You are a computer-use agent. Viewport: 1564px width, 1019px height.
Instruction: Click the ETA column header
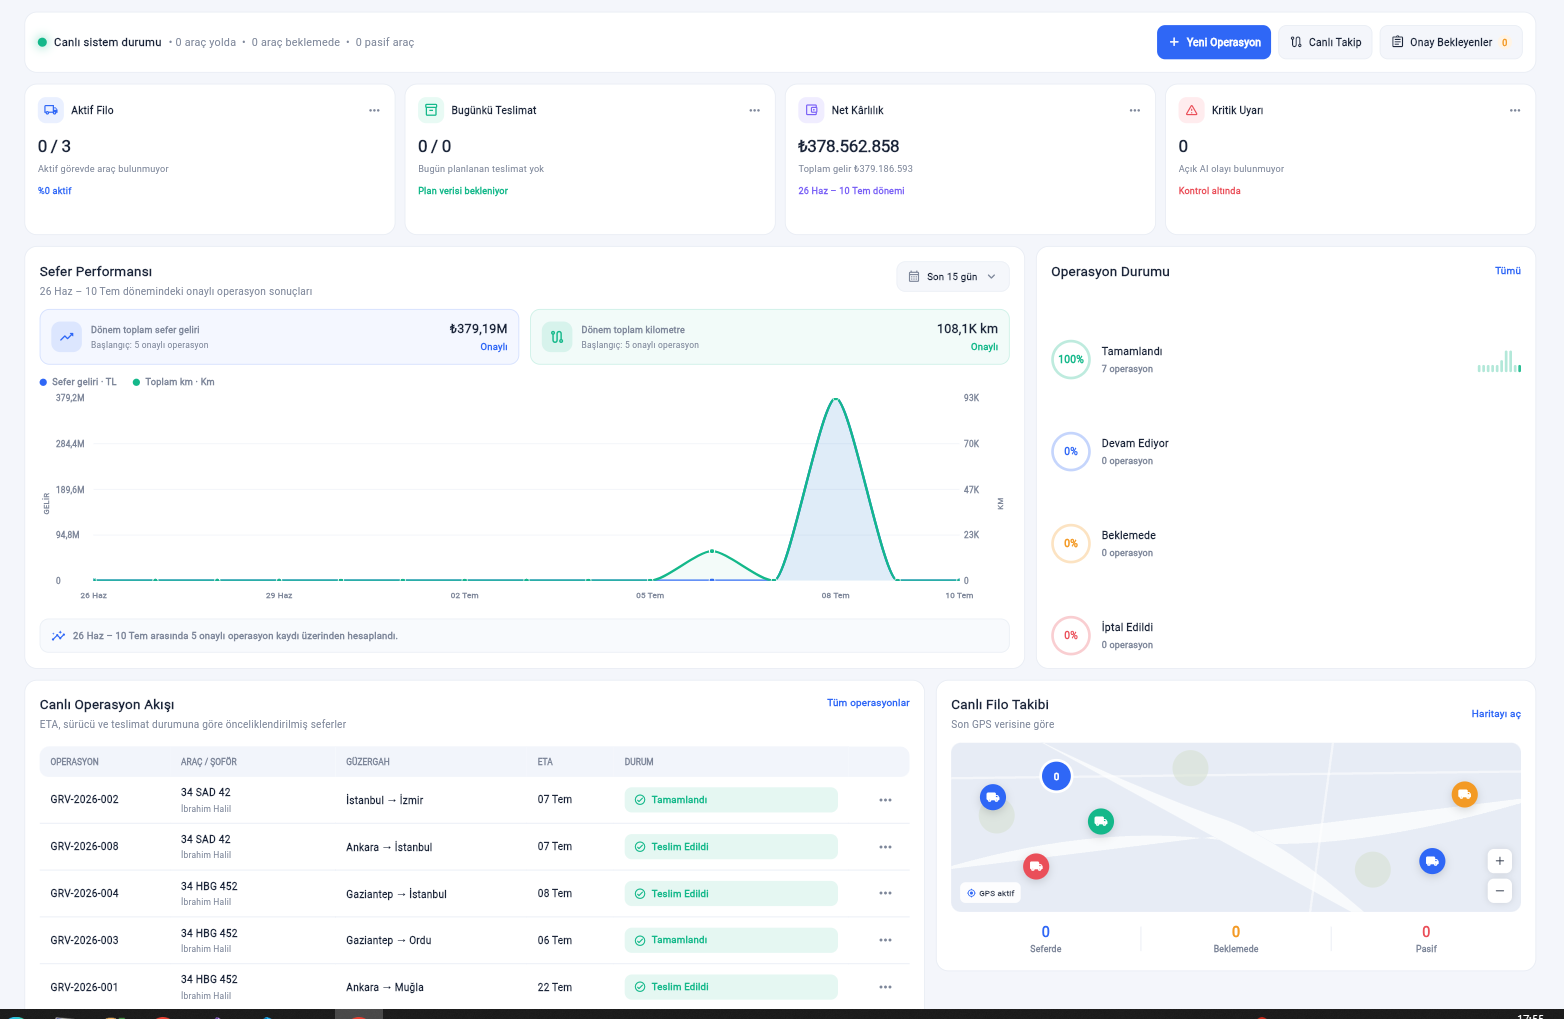(x=545, y=762)
